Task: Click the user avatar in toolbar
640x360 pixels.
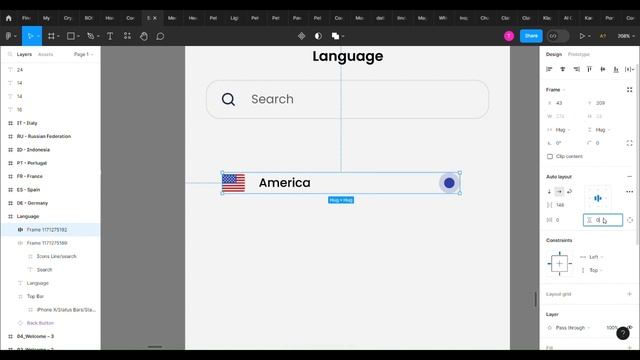Action: point(509,36)
